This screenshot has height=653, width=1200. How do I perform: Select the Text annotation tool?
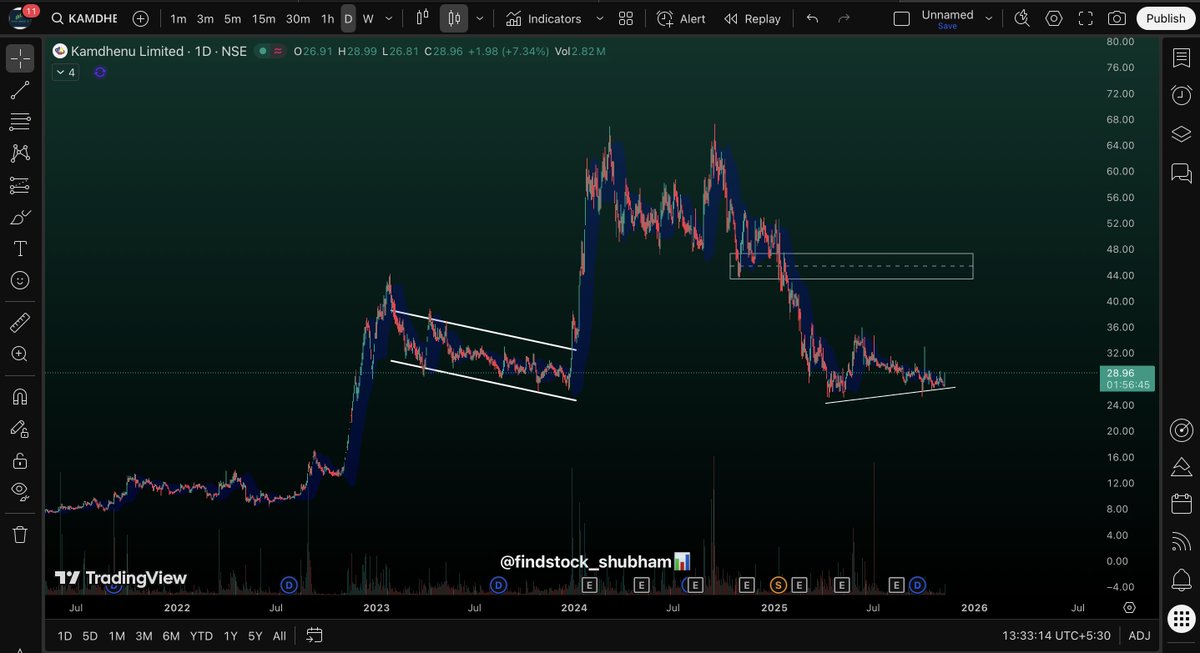coord(21,248)
